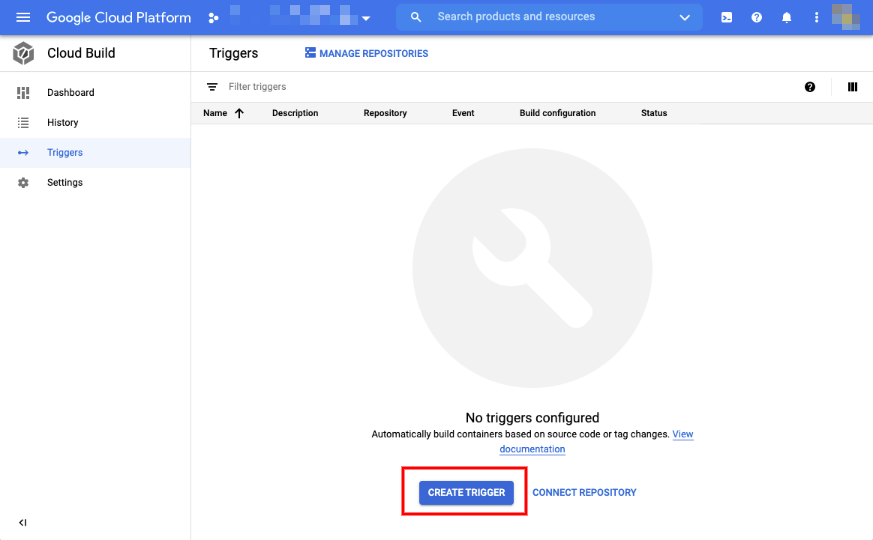The width and height of the screenshot is (873, 540).
Task: Open the three-dot more options menu
Action: coord(816,17)
